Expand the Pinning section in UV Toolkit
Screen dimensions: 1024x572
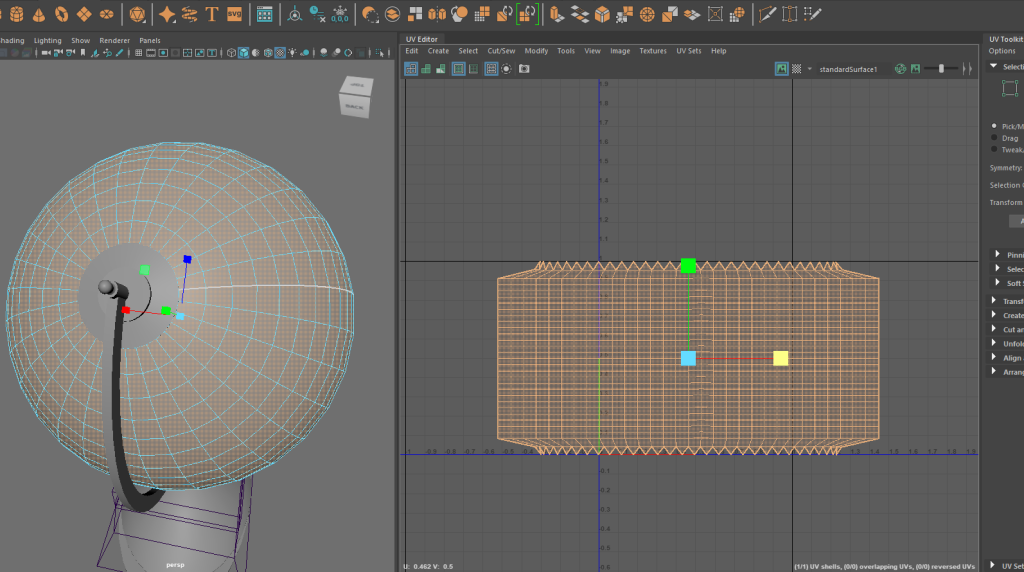coord(997,254)
